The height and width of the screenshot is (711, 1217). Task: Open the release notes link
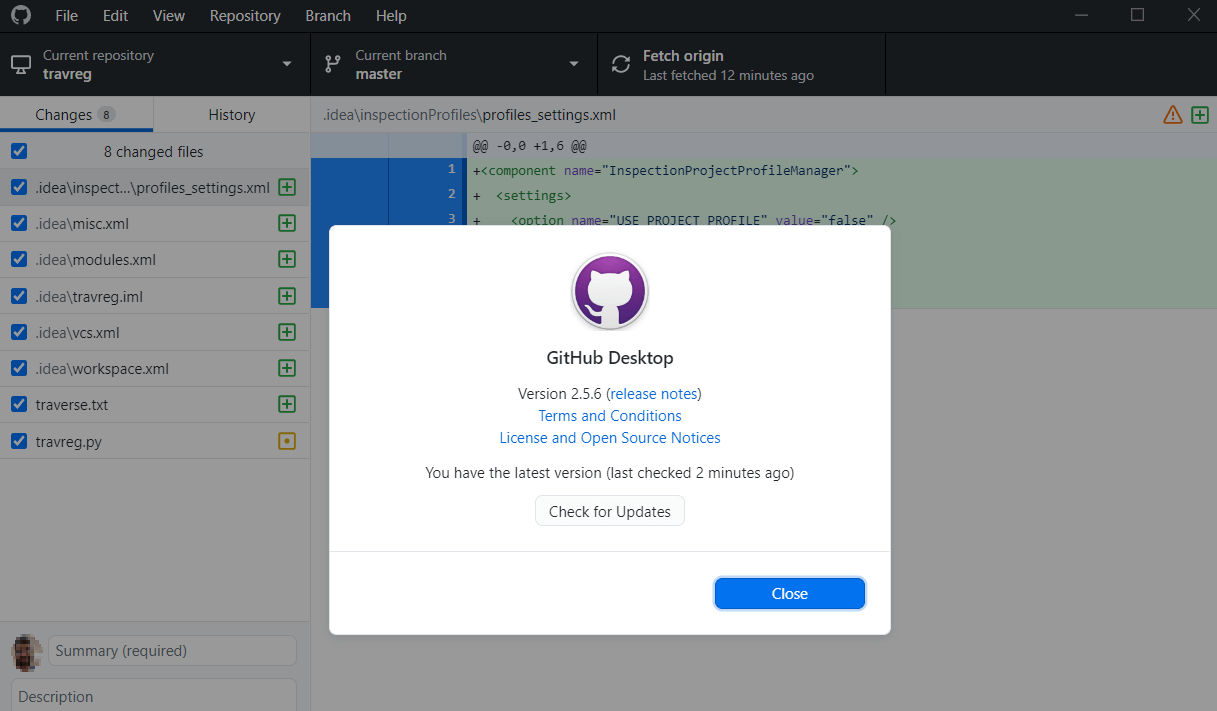pos(655,393)
